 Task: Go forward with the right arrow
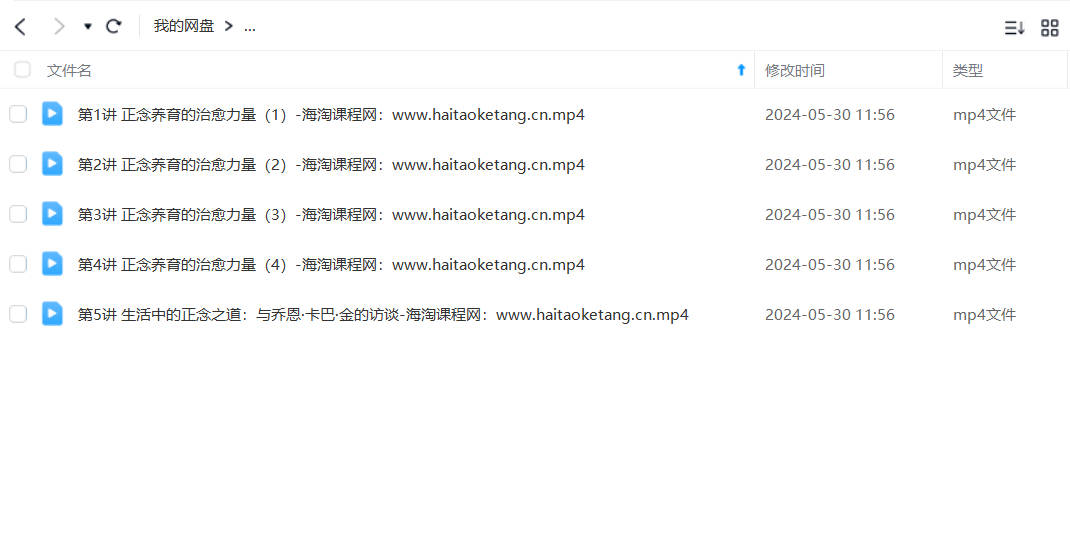point(59,27)
